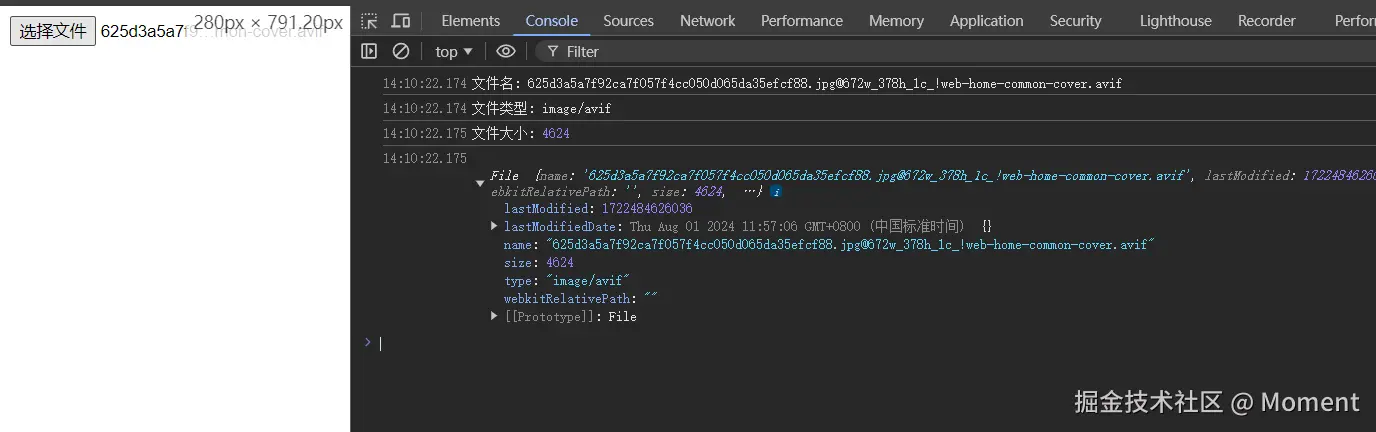1376x432 pixels.
Task: Clear the console with the clear icon
Action: (401, 51)
